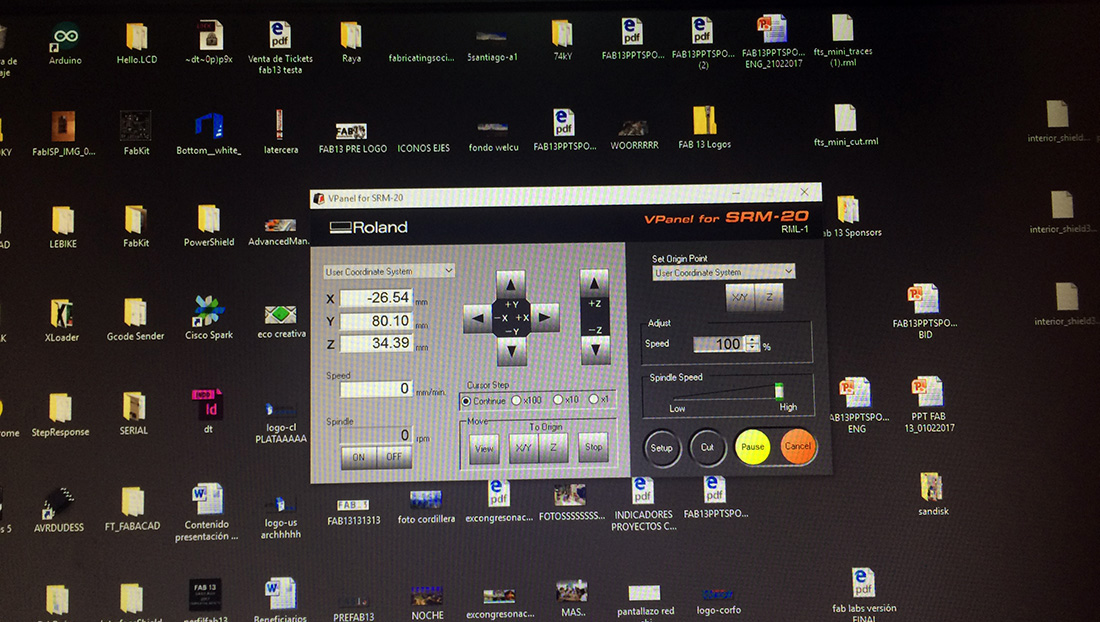Click the Z coordinate value field
Viewport: 1100px width, 622px height.
(376, 343)
